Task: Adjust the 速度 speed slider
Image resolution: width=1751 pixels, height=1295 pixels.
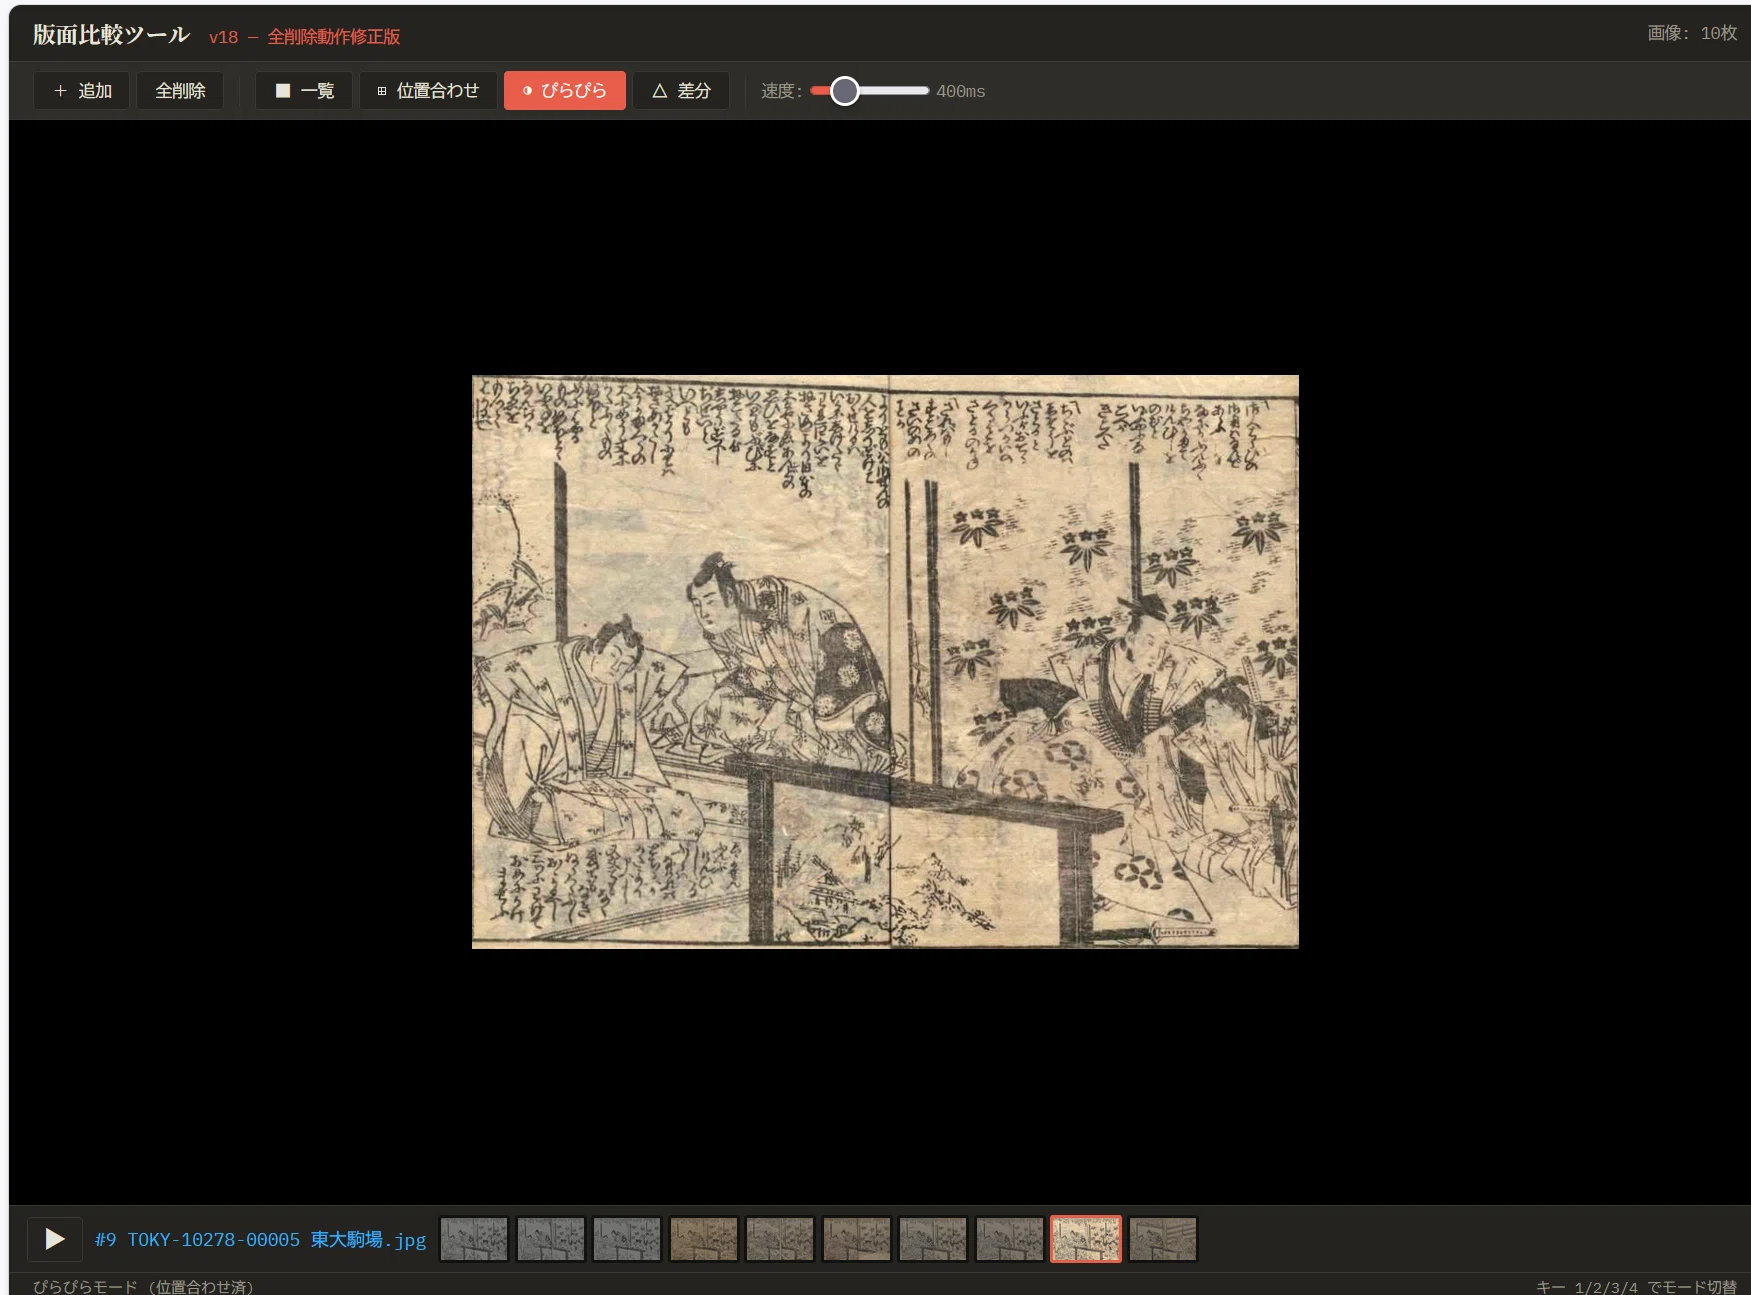Action: pos(869,91)
